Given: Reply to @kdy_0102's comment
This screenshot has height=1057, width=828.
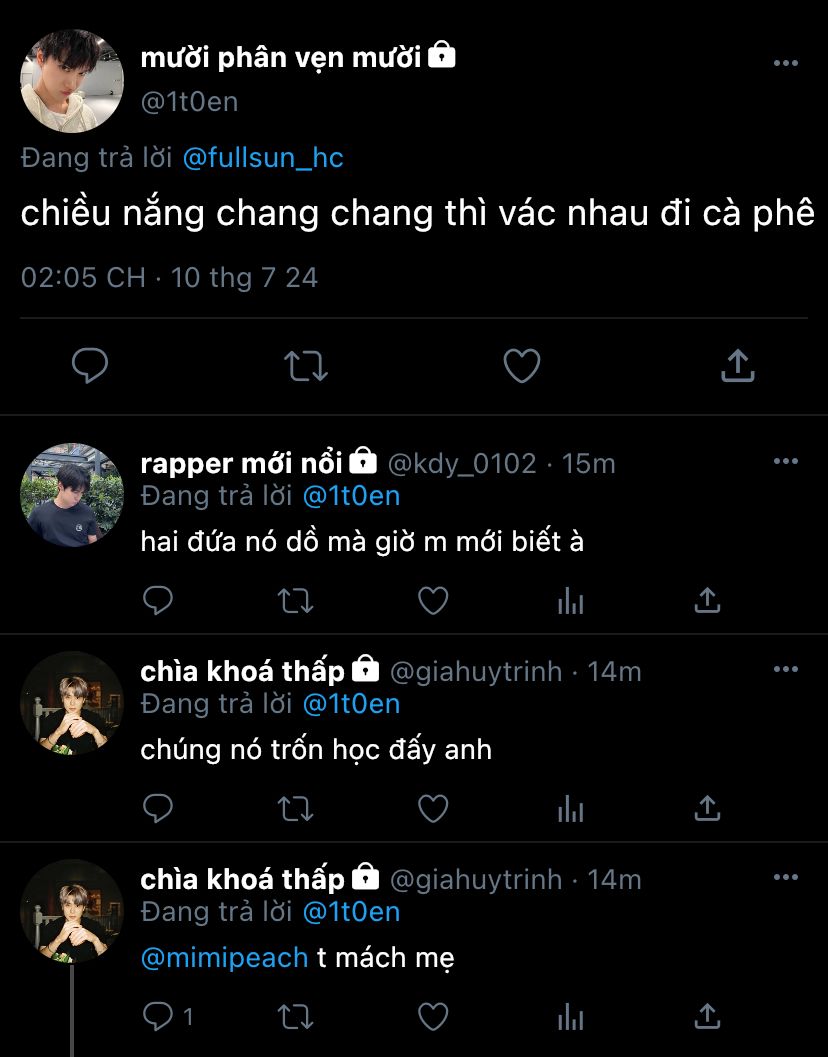Looking at the screenshot, I should coord(158,600).
